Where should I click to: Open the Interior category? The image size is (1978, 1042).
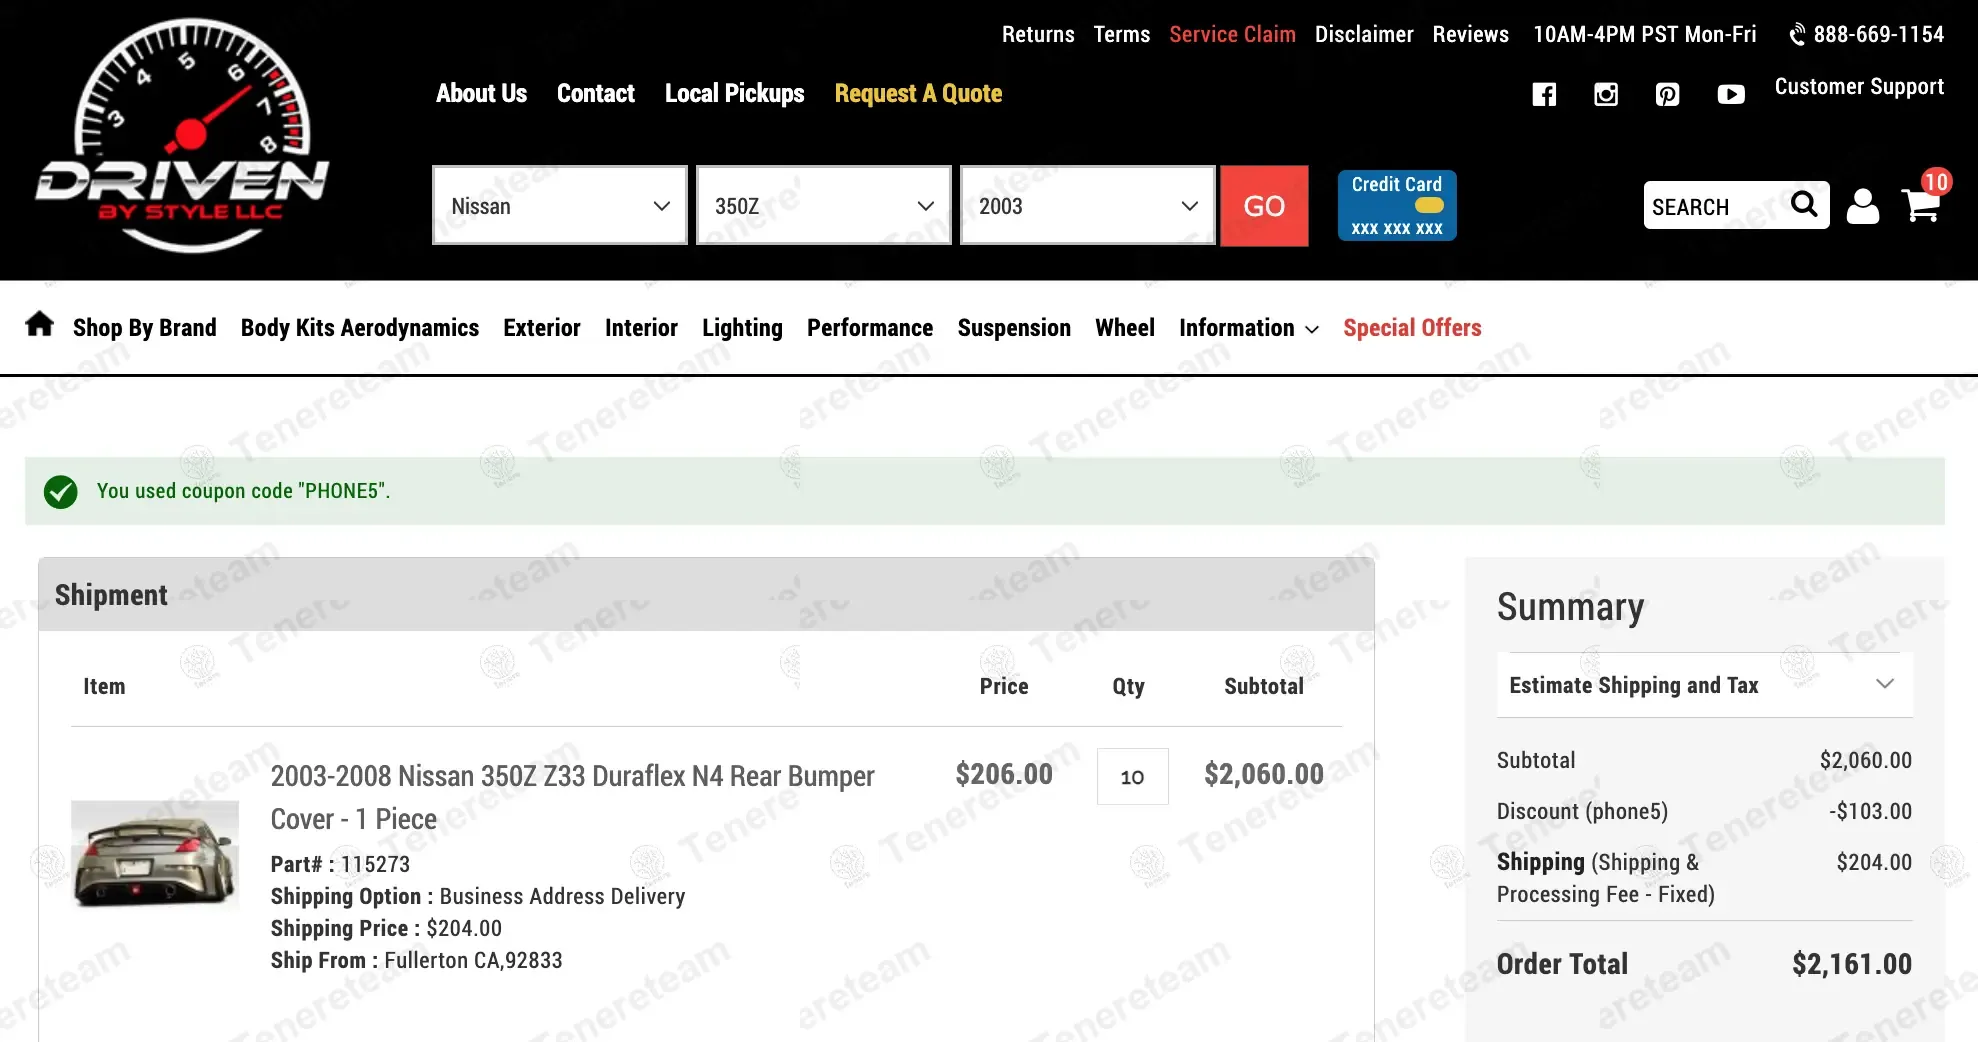[641, 328]
